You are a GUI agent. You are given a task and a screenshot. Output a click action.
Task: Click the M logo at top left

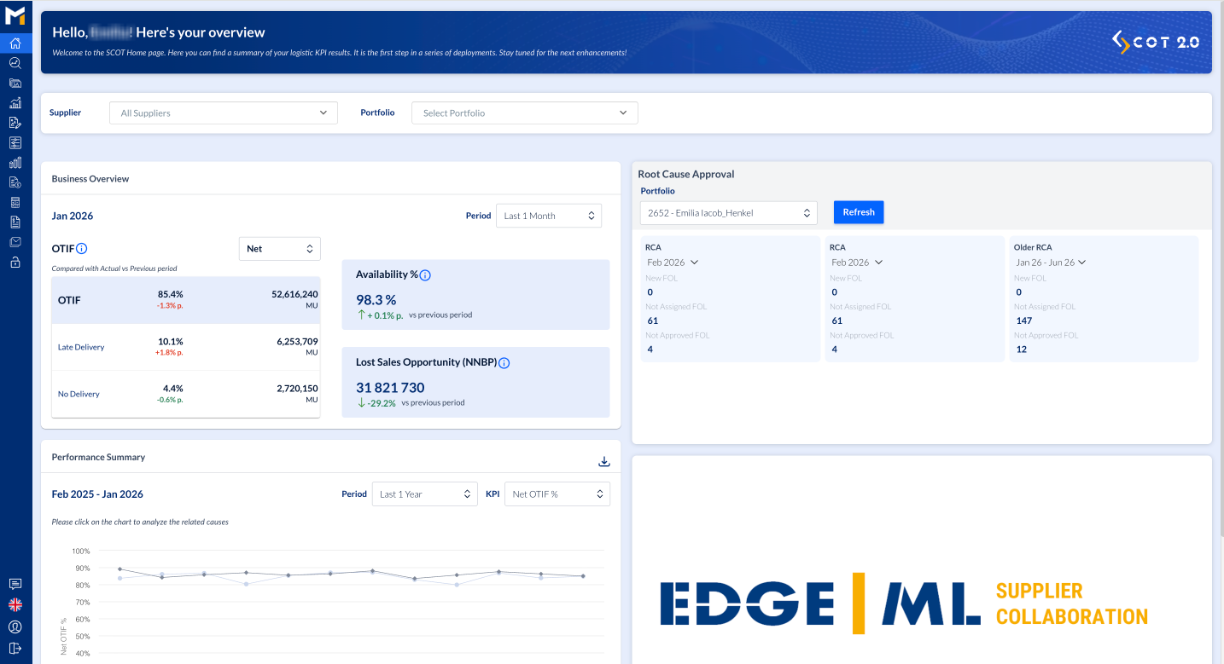[x=15, y=16]
